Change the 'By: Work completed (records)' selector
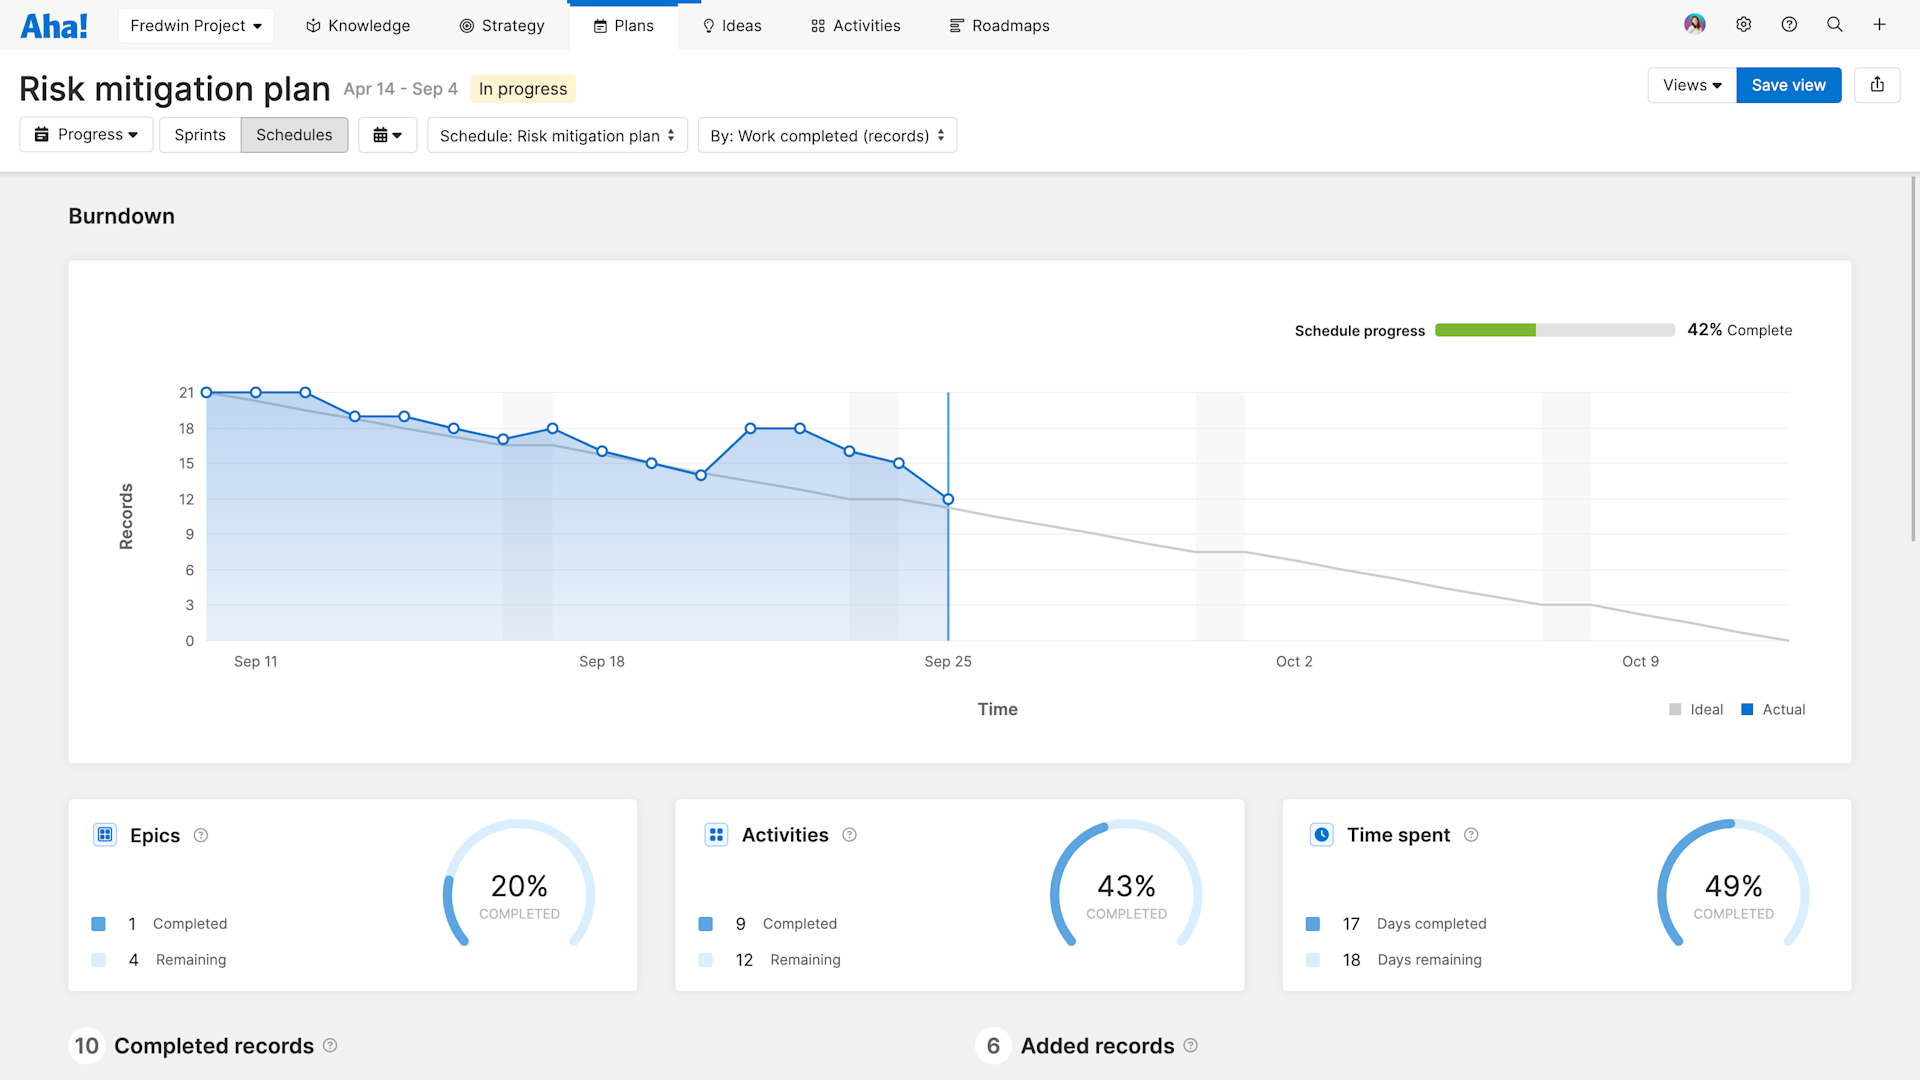Screen dimensions: 1920x1080 click(827, 135)
